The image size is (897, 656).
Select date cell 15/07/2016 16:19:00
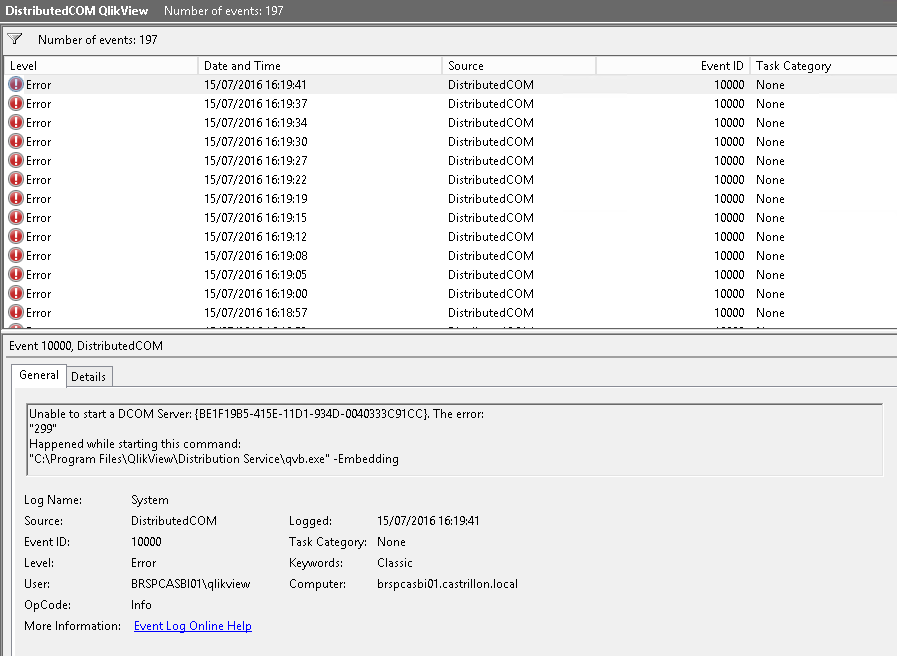click(255, 293)
